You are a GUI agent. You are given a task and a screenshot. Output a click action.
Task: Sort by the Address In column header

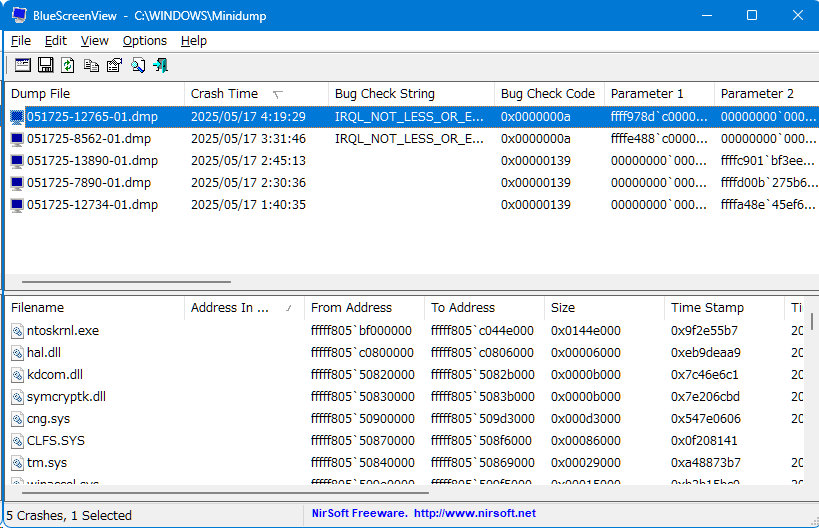tap(244, 308)
